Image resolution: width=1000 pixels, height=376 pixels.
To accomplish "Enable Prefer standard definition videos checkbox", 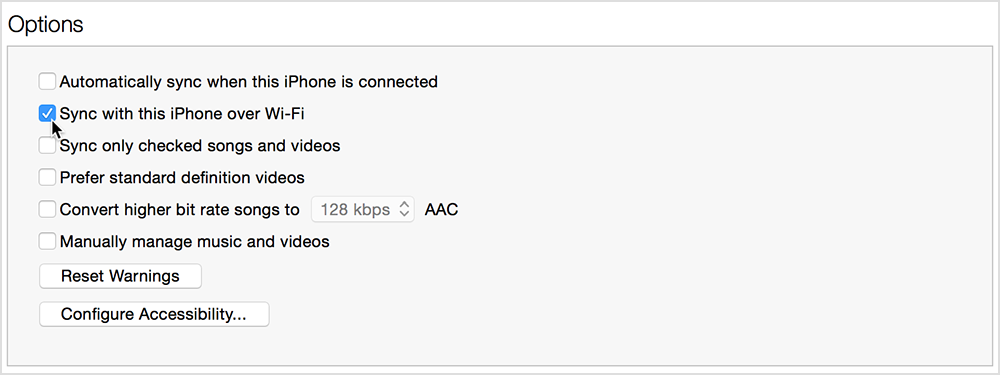I will coord(47,177).
